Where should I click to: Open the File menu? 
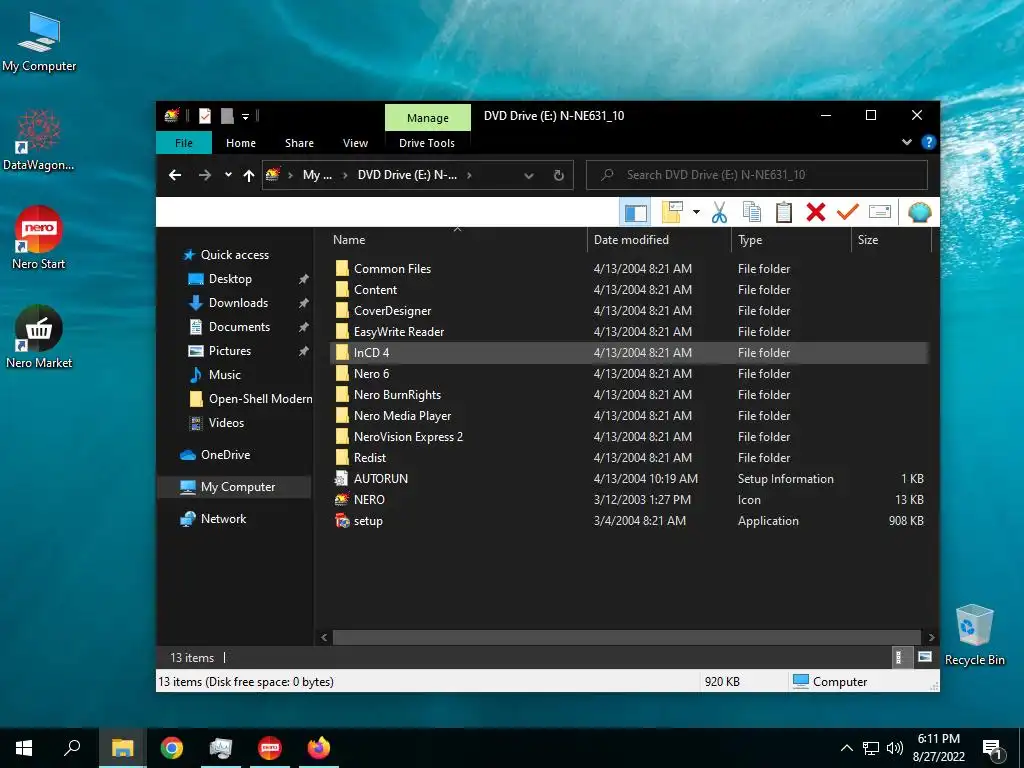tap(184, 143)
